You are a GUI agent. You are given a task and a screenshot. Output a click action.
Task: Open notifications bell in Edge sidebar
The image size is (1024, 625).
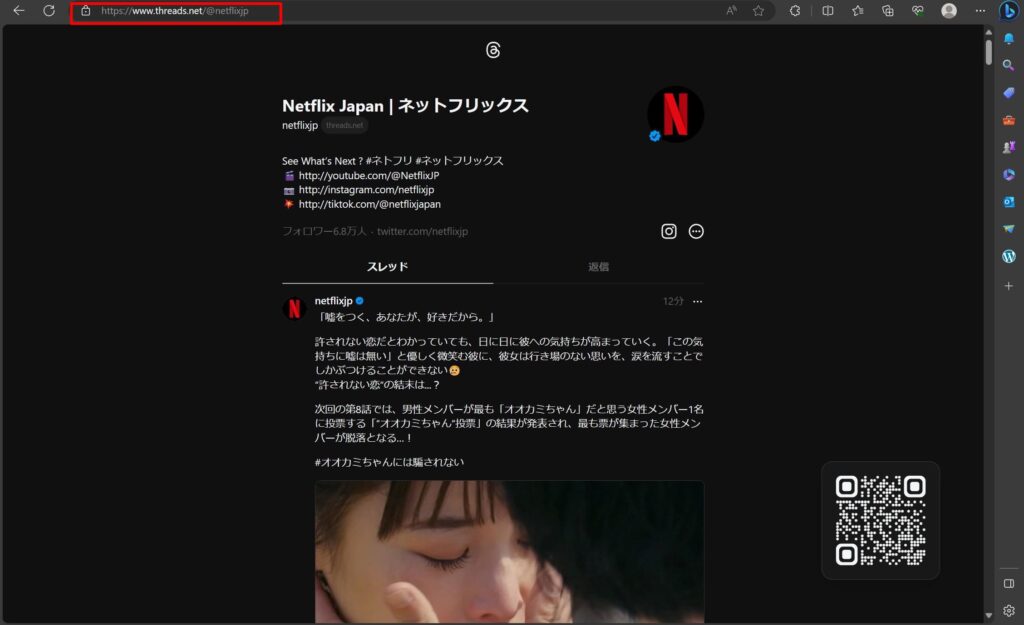click(x=1009, y=39)
